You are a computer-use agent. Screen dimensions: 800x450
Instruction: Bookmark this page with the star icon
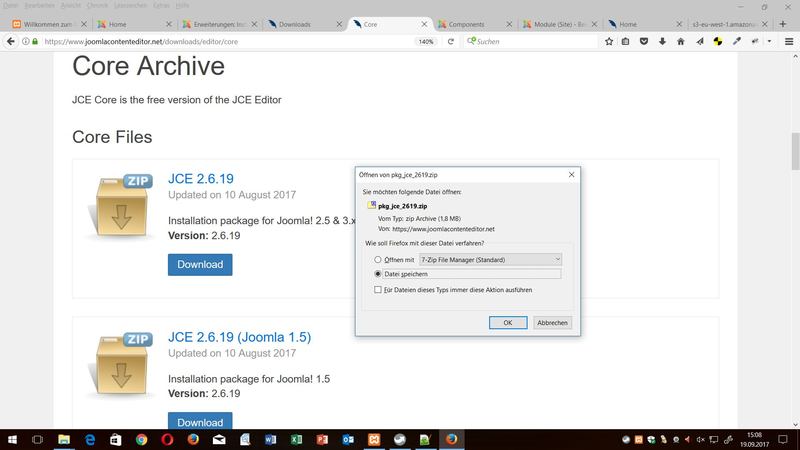(x=609, y=41)
